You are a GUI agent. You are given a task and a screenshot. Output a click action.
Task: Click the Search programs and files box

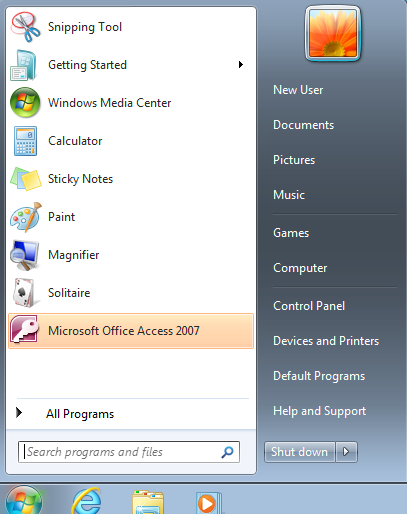coord(129,452)
